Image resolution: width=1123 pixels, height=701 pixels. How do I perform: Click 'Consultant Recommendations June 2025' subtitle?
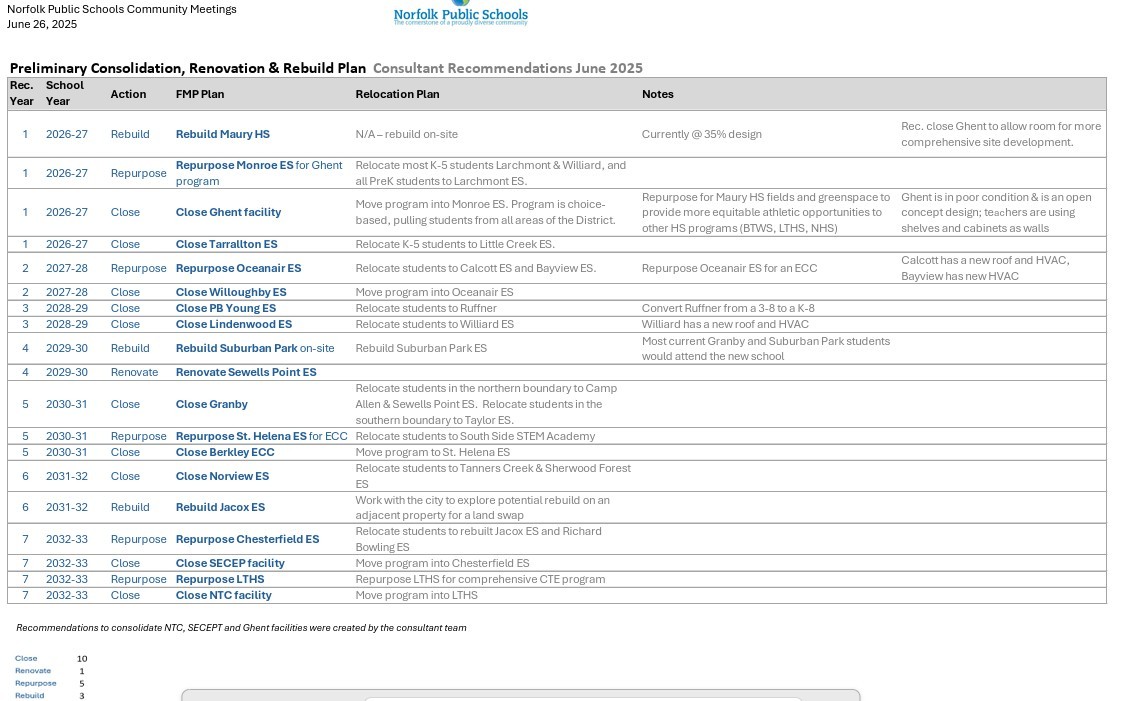[x=508, y=68]
